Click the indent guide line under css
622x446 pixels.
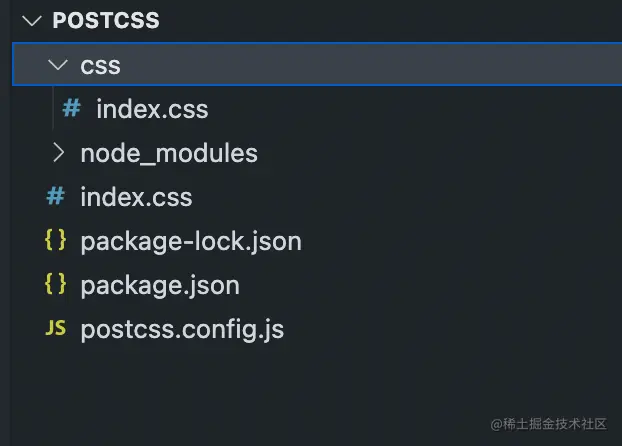(x=53, y=109)
